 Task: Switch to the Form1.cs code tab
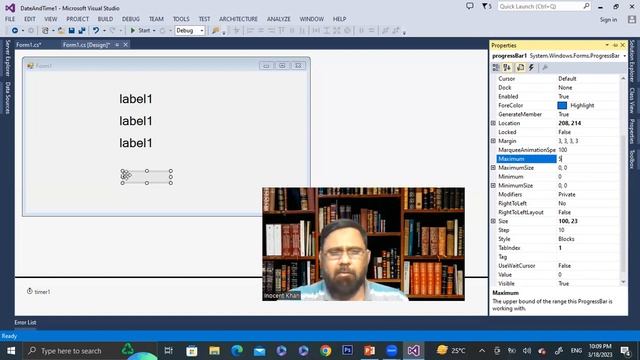[29, 45]
